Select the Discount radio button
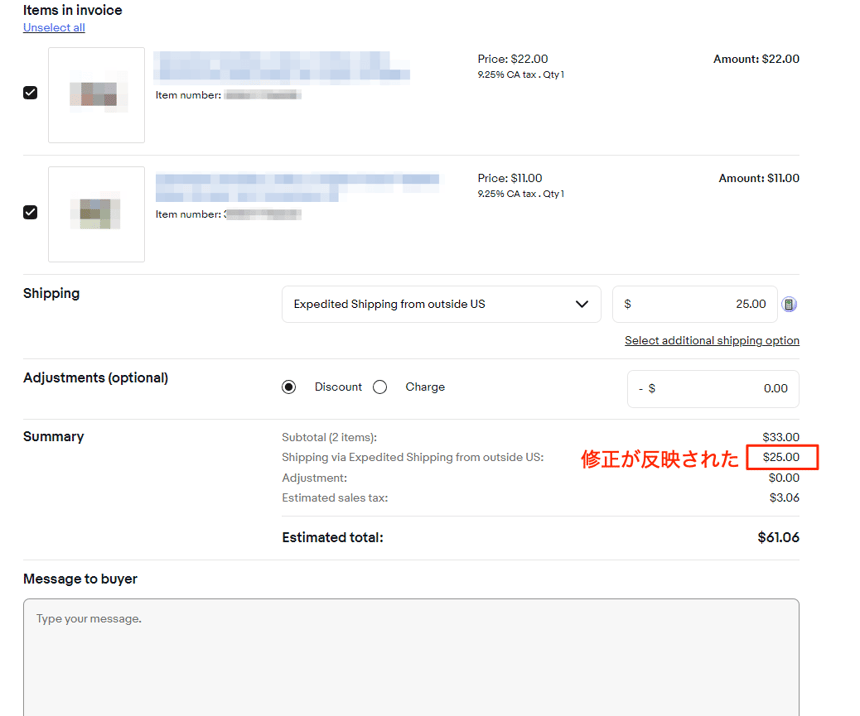860x716 pixels. [x=289, y=387]
